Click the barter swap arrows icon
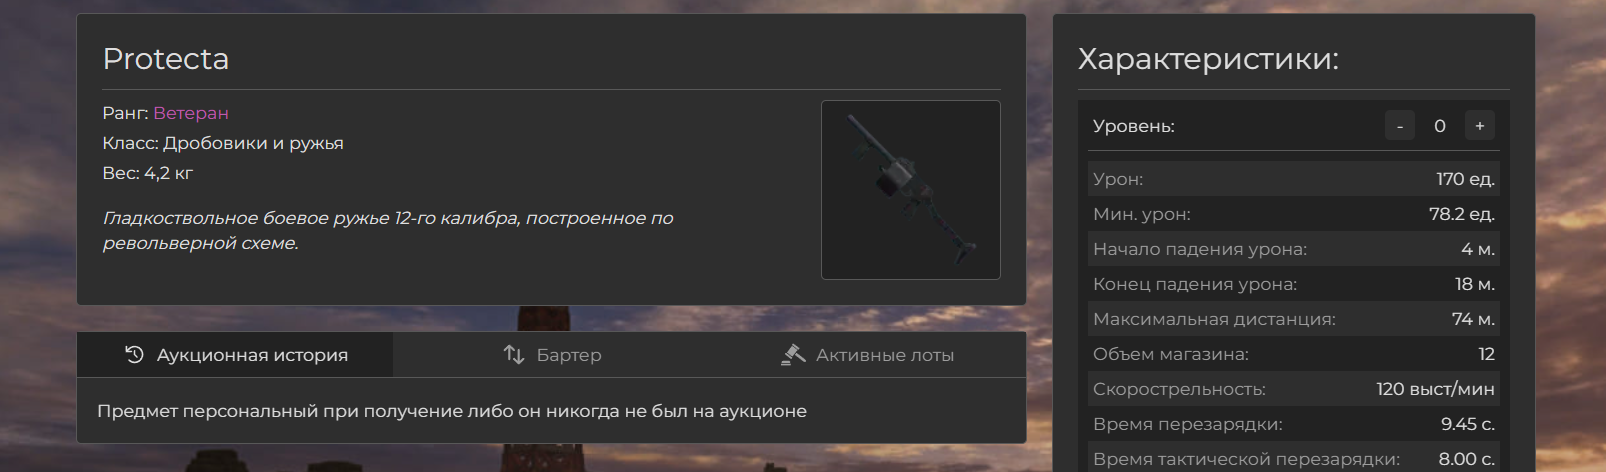This screenshot has width=1606, height=472. click(x=514, y=354)
